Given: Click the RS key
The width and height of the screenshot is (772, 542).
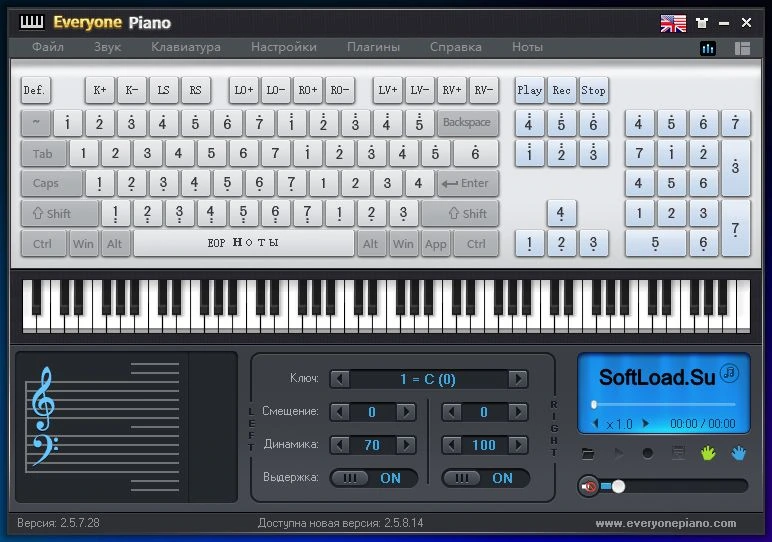Looking at the screenshot, I should [195, 90].
